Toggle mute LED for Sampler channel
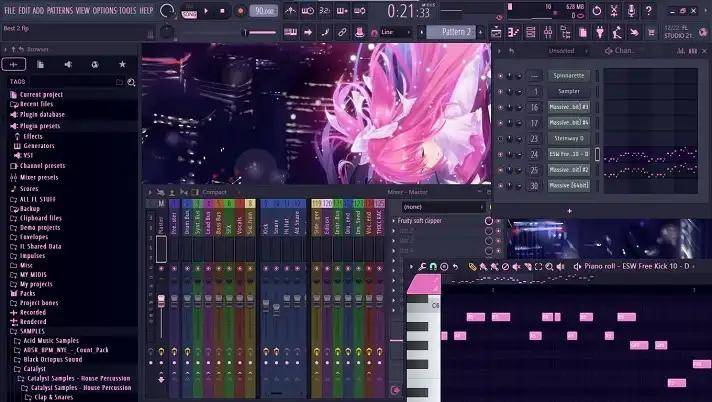Image resolution: width=712 pixels, height=402 pixels. click(501, 91)
